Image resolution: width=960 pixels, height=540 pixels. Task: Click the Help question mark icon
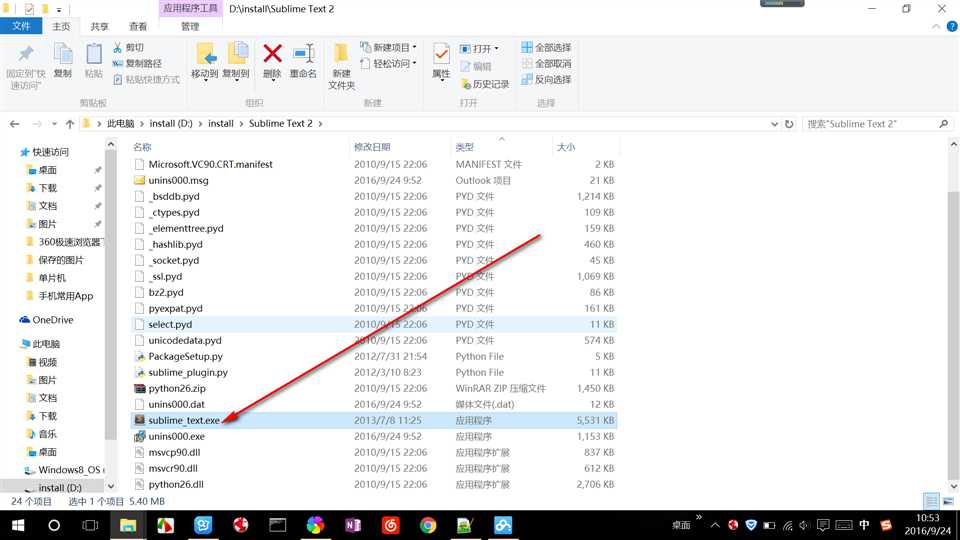[952, 26]
